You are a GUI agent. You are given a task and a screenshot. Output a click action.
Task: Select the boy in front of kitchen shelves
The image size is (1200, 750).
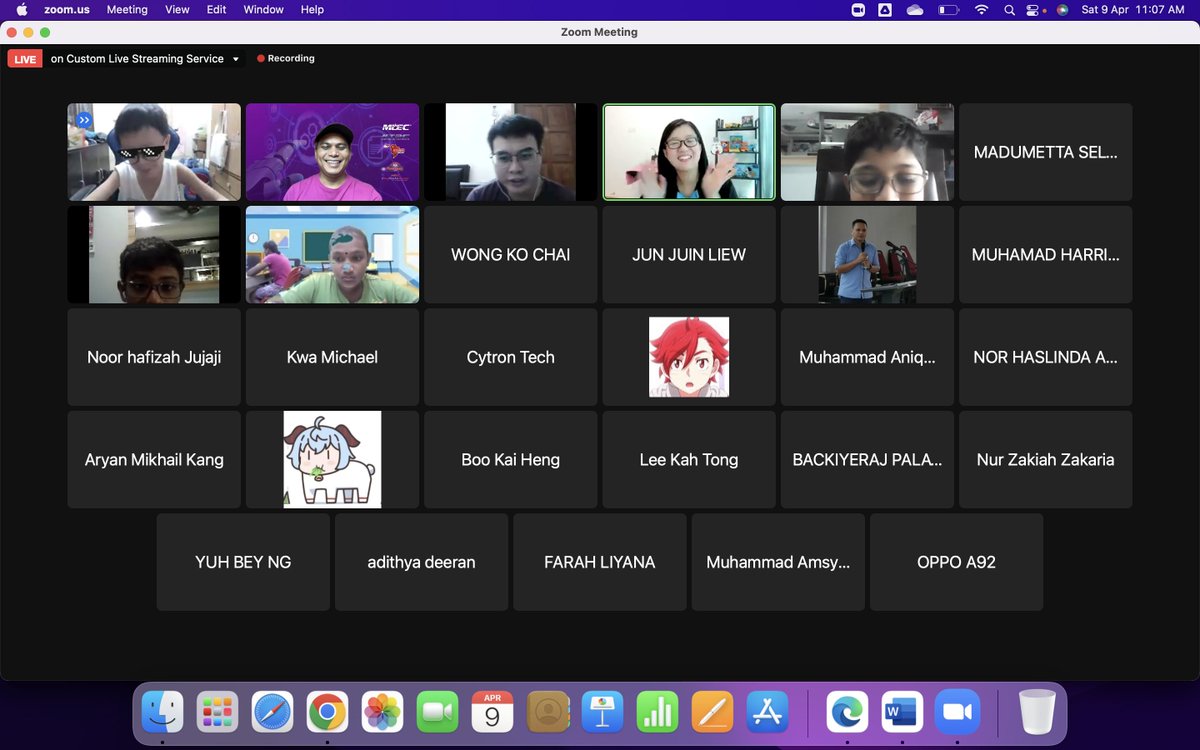click(x=154, y=255)
